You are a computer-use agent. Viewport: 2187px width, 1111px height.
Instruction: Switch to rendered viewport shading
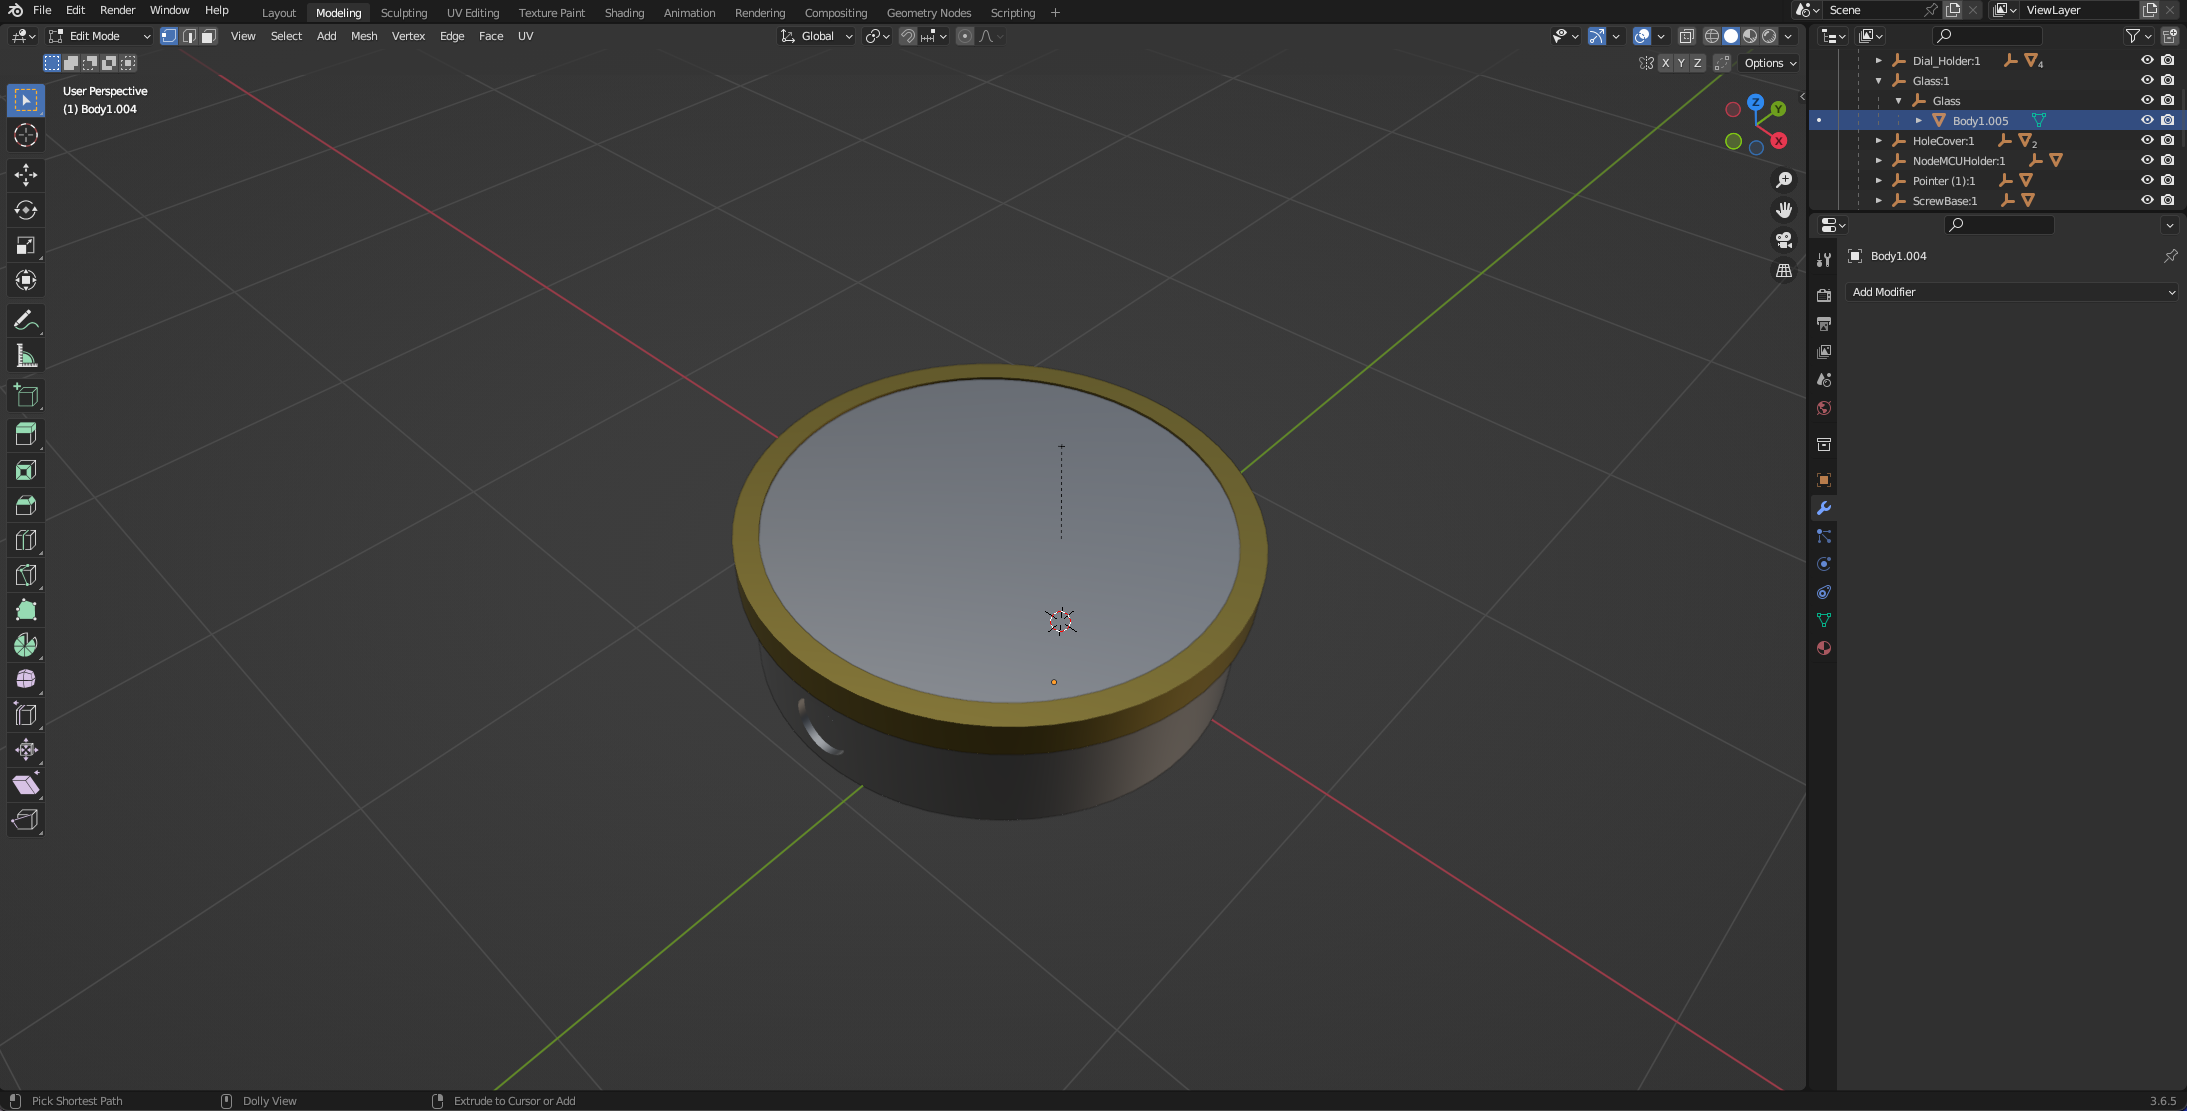(1770, 36)
